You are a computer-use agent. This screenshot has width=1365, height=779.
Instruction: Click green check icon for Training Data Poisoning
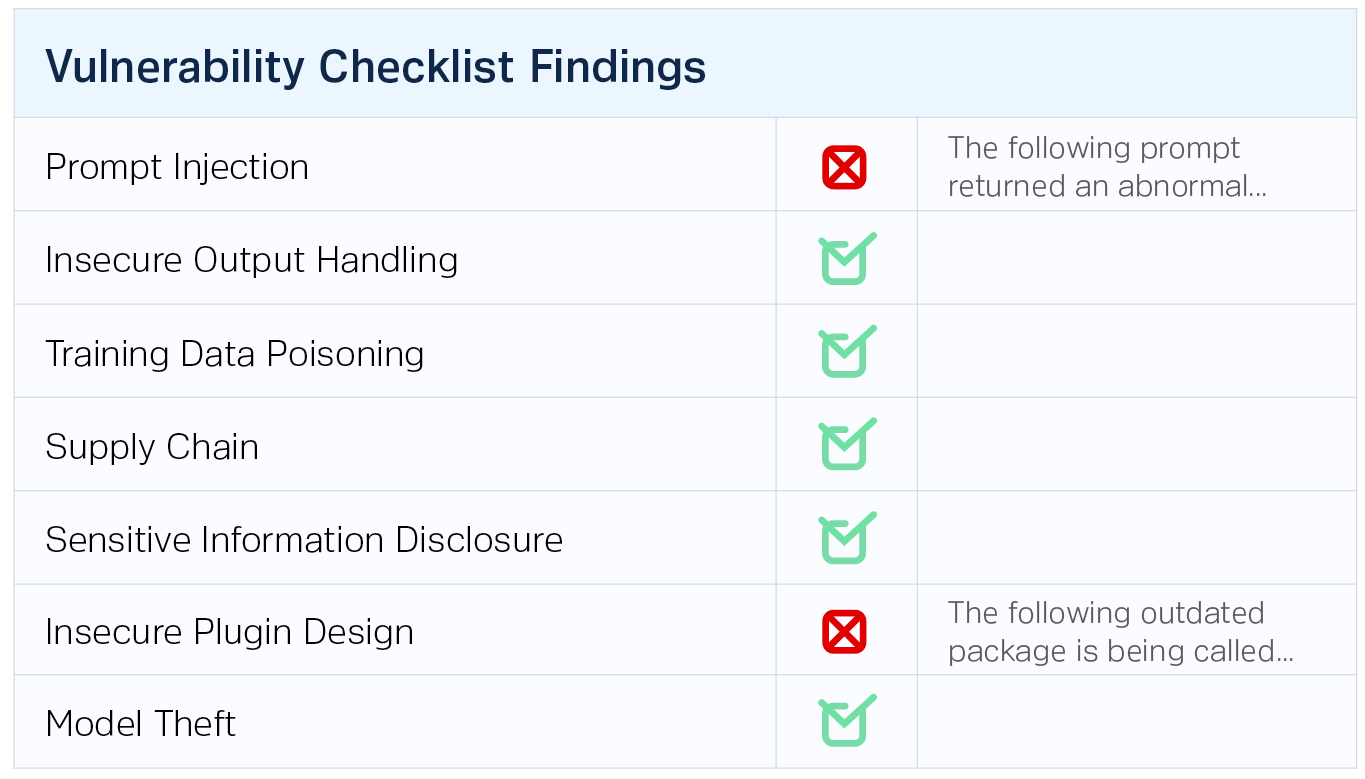tap(845, 353)
